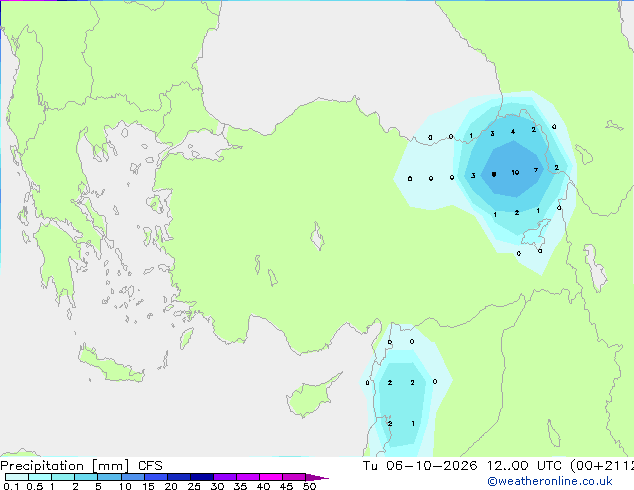Click the 15–20 mm legend color swatch
This screenshot has width=634, height=490.
[x=155, y=477]
